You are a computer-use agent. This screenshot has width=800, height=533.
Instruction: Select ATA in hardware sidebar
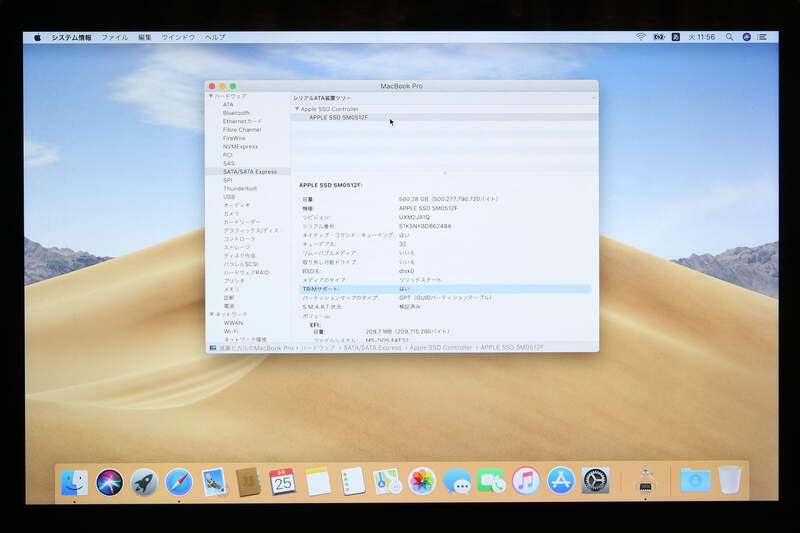(x=228, y=105)
